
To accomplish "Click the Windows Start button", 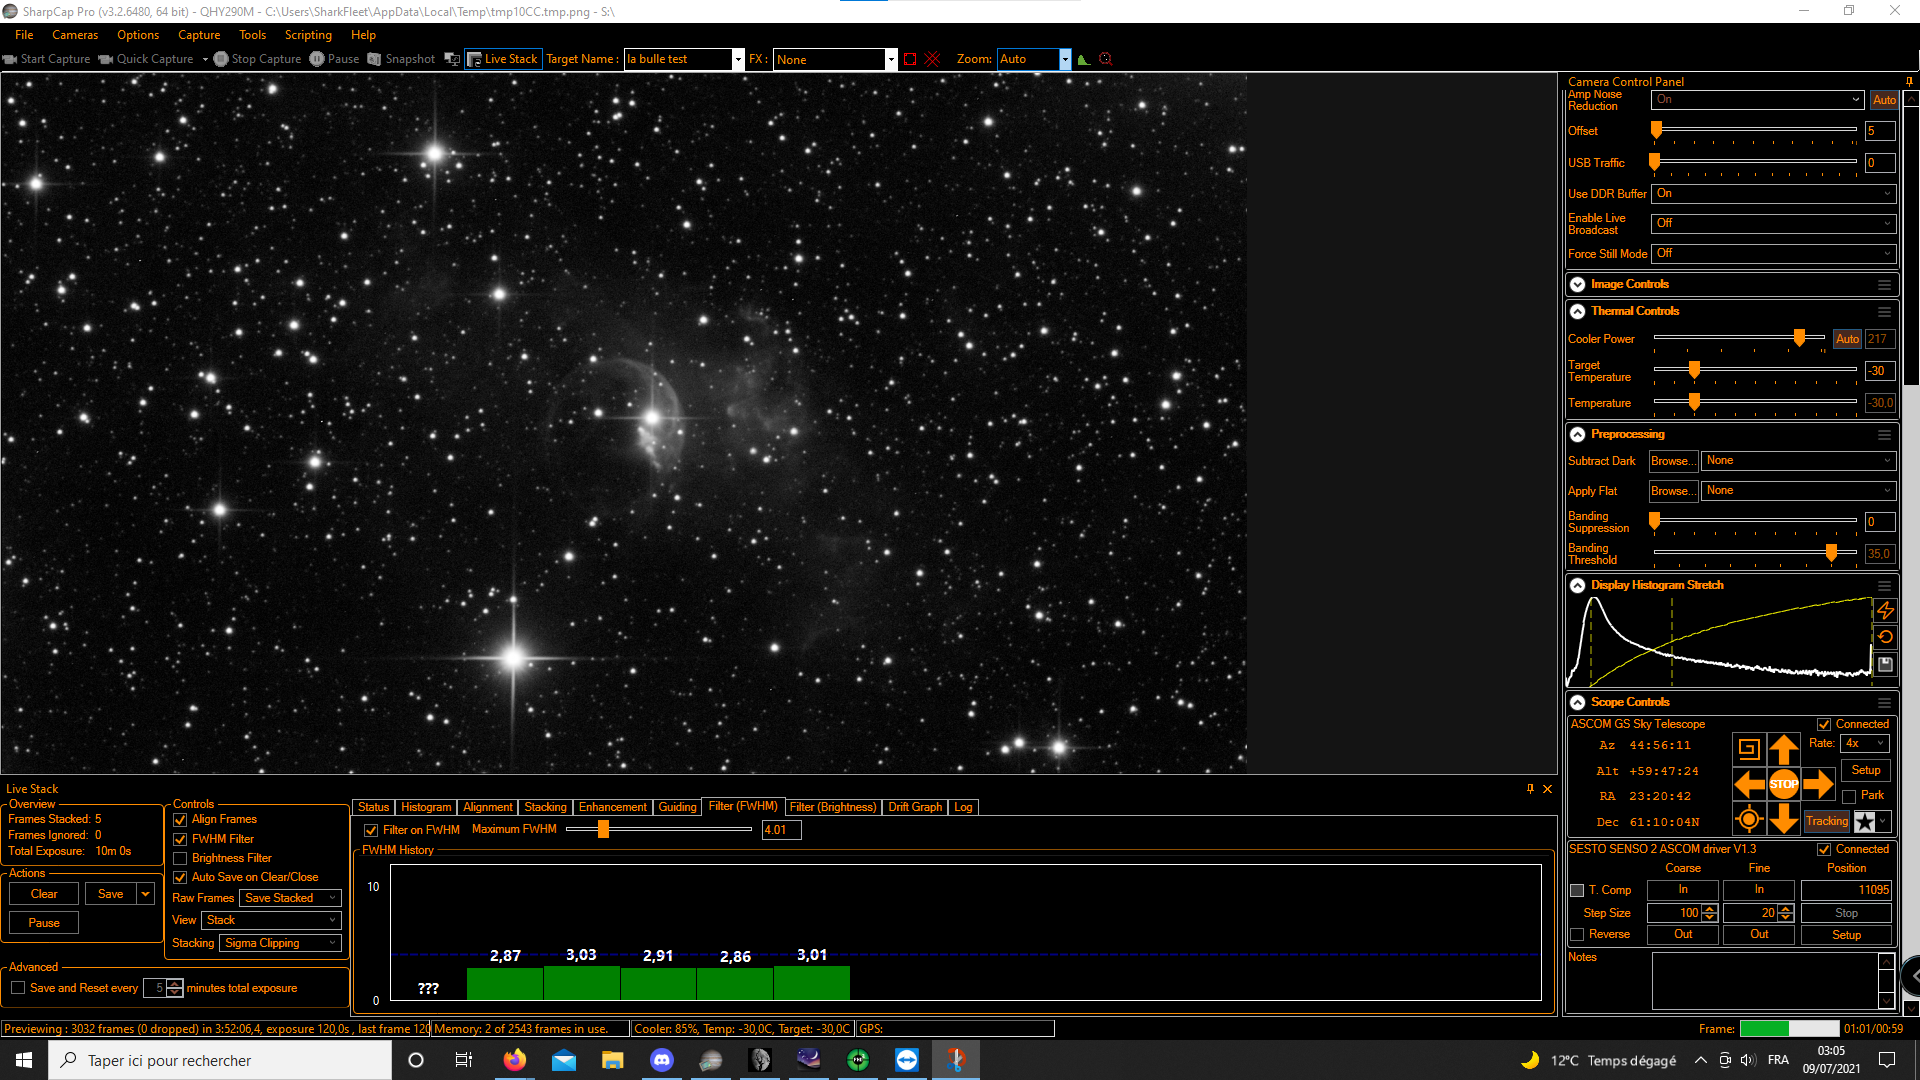I will coord(24,1060).
